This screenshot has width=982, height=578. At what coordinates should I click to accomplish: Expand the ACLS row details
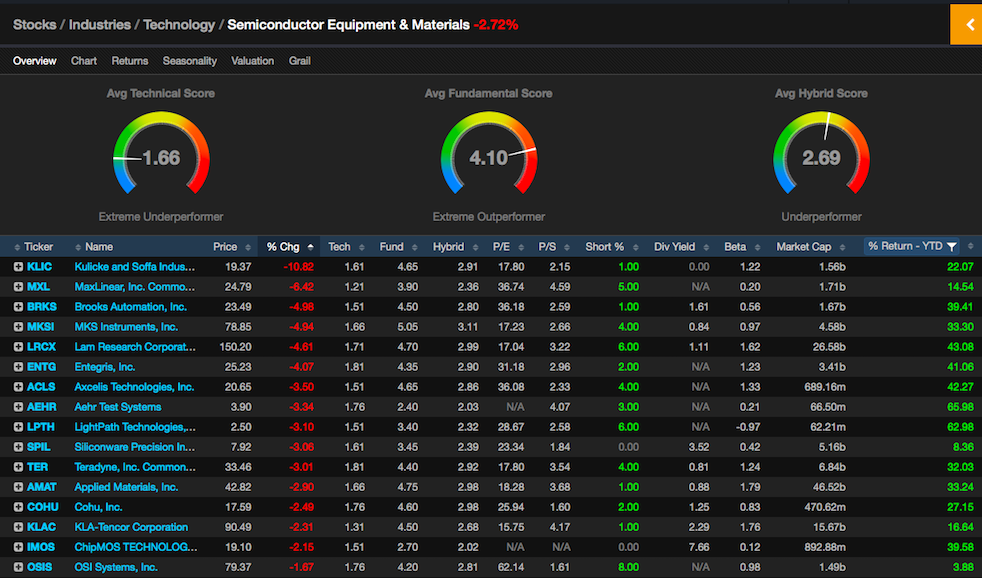[18, 387]
